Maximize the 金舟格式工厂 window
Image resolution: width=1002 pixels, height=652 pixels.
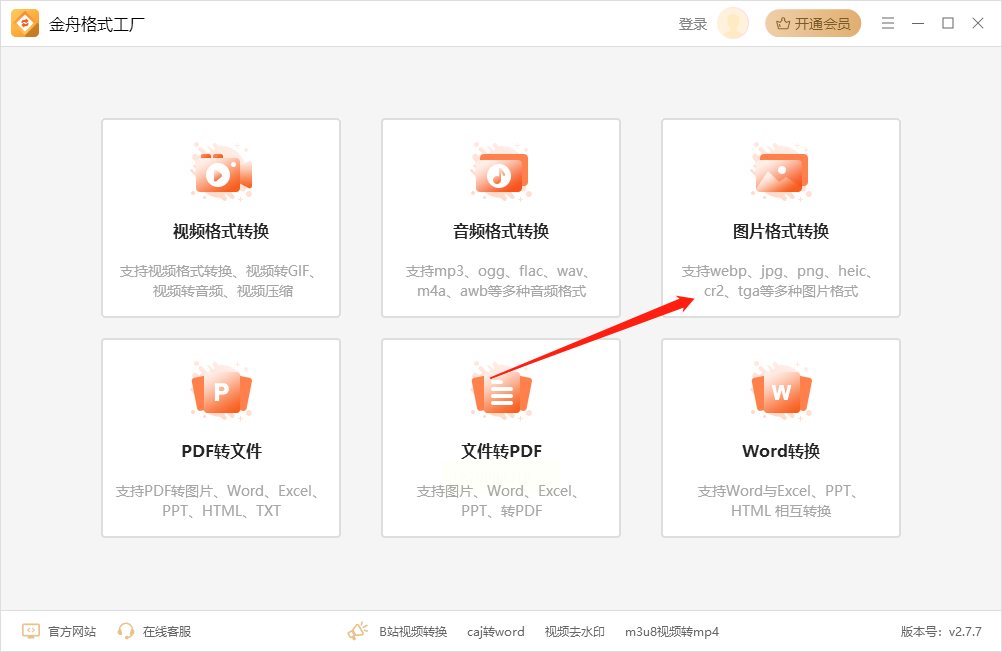948,23
